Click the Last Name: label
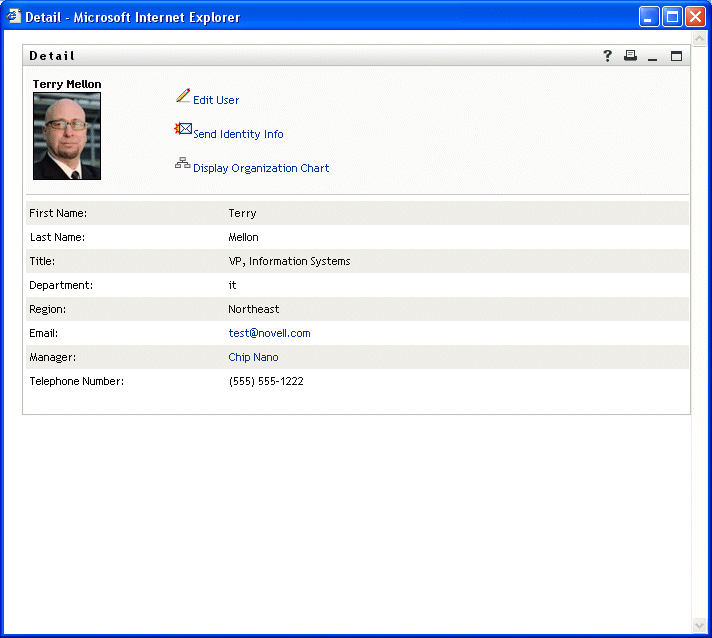Screen dimensions: 712x638 click(x=57, y=237)
